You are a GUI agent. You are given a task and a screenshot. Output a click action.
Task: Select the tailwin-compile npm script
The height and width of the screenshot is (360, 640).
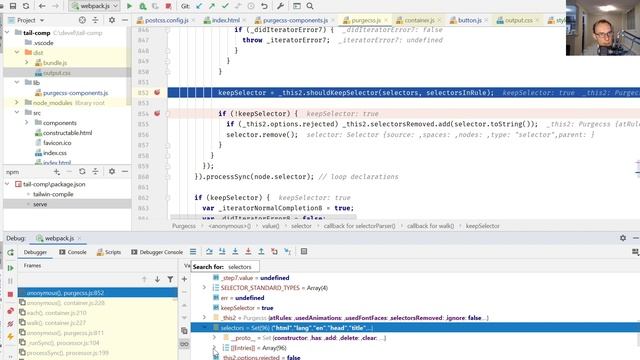click(53, 194)
